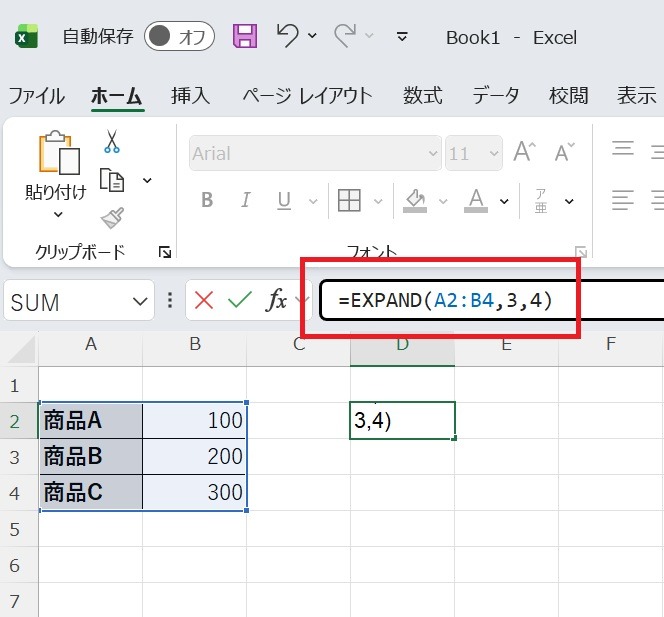Open the fill color dropdown
664x617 pixels.
click(x=443, y=201)
